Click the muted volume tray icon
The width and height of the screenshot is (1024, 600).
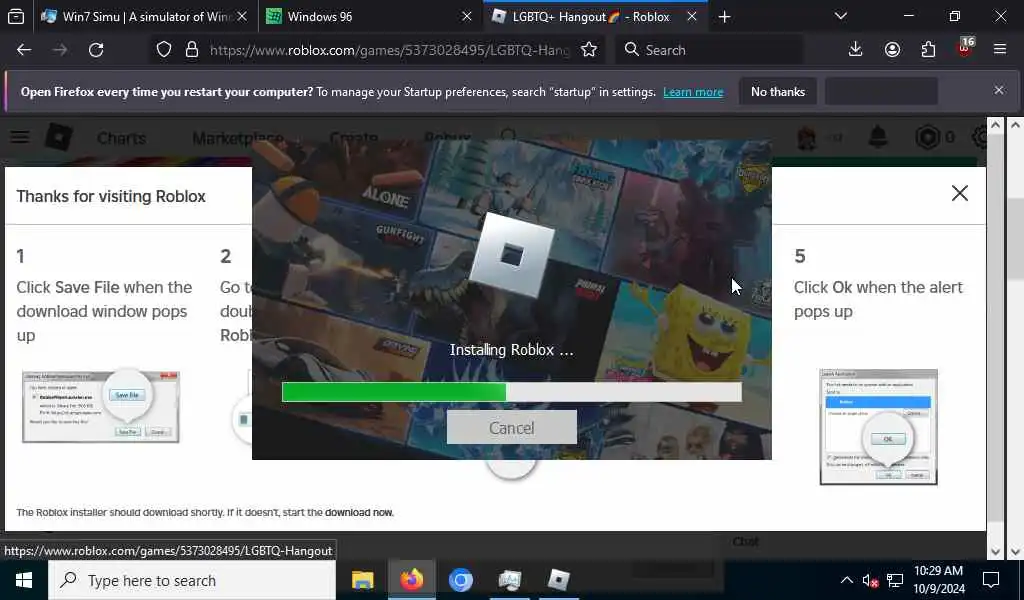click(x=870, y=580)
